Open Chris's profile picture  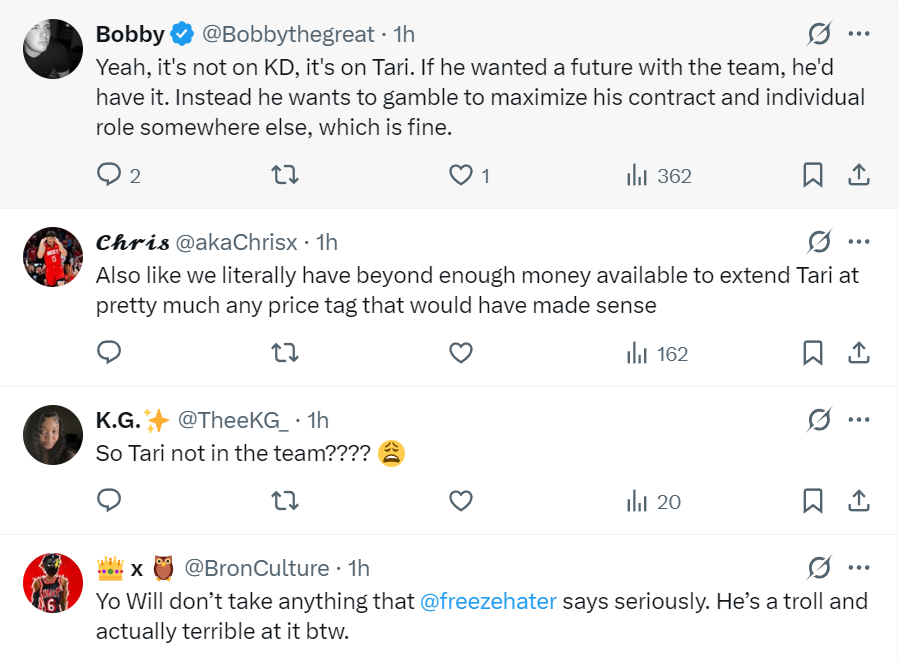(x=52, y=257)
